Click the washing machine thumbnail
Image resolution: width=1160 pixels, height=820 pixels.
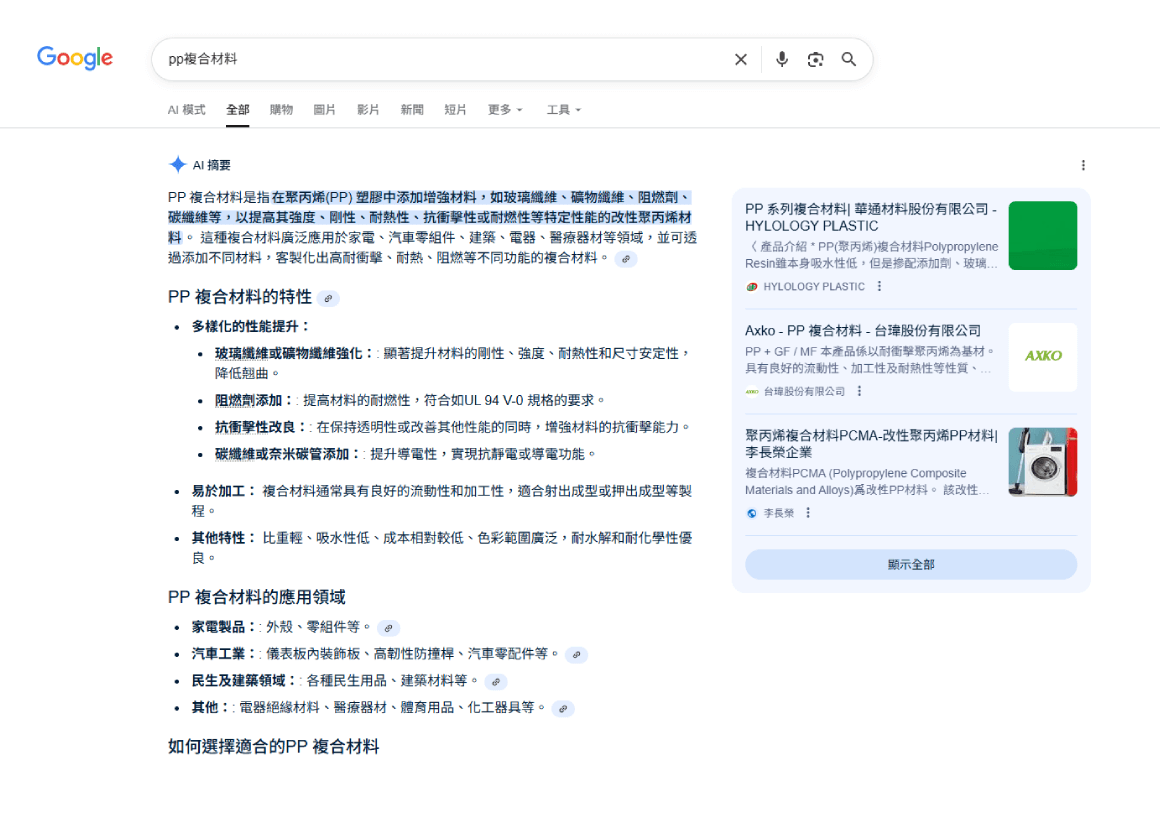point(1042,462)
